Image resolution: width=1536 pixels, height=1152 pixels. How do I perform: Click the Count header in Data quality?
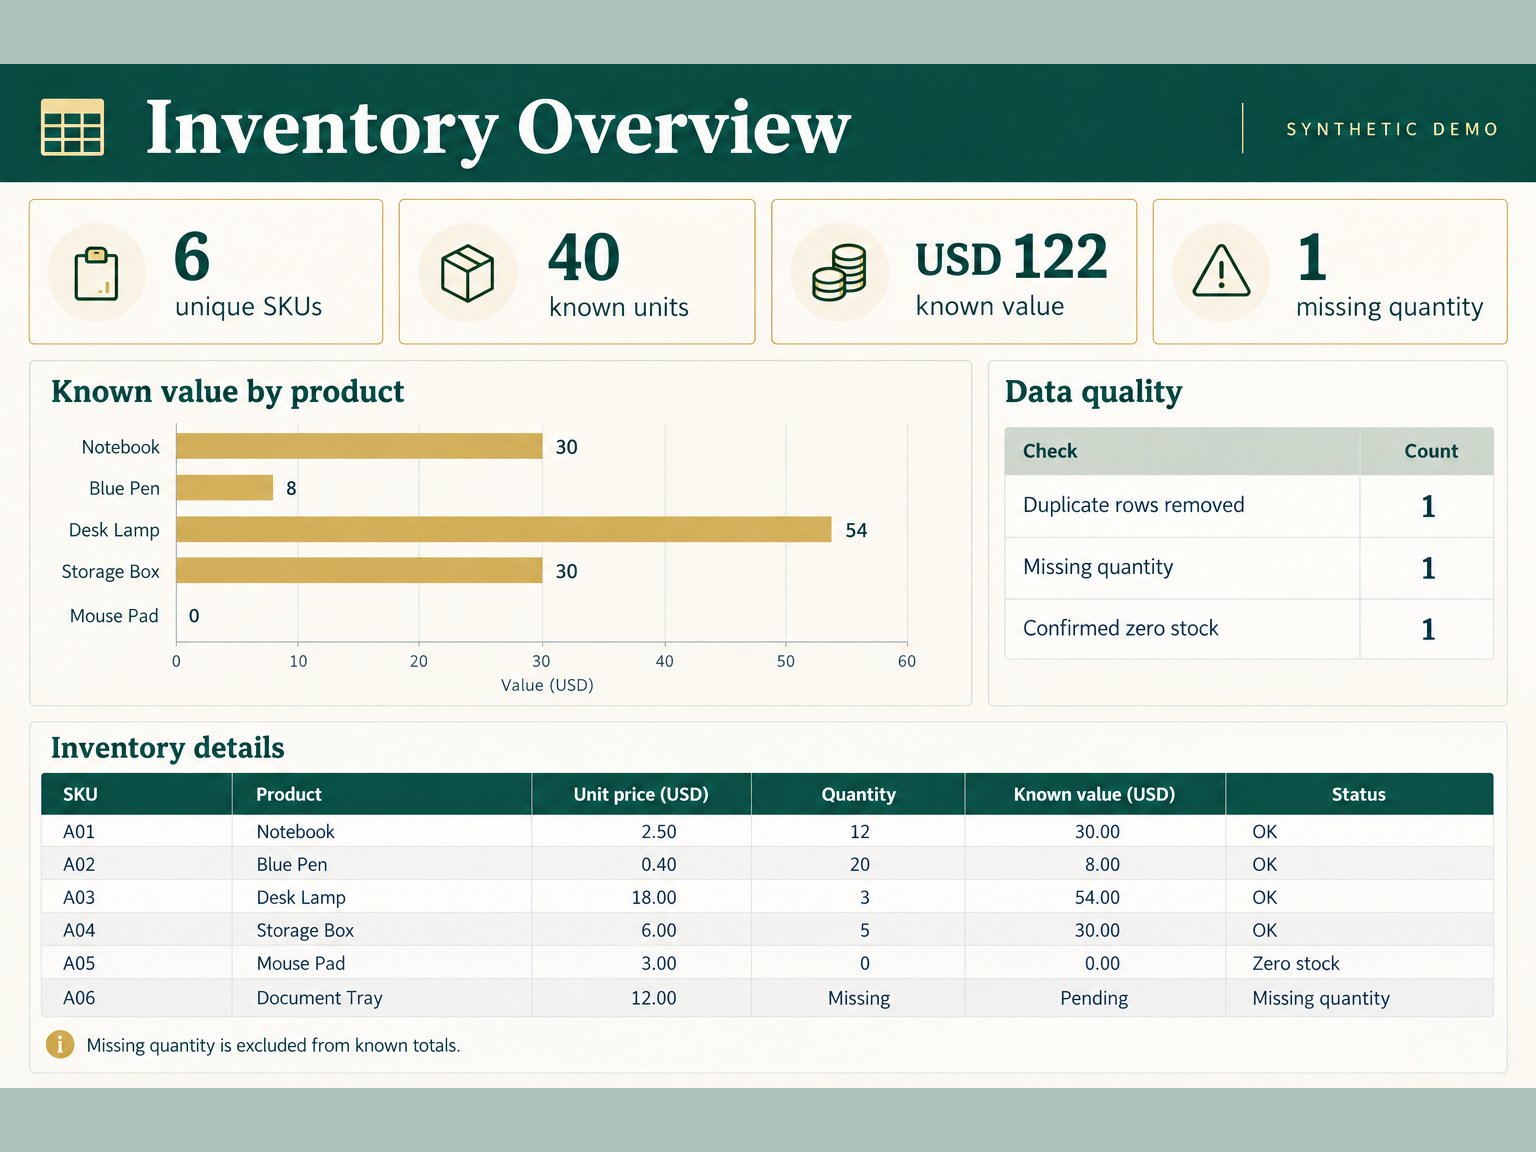point(1427,451)
